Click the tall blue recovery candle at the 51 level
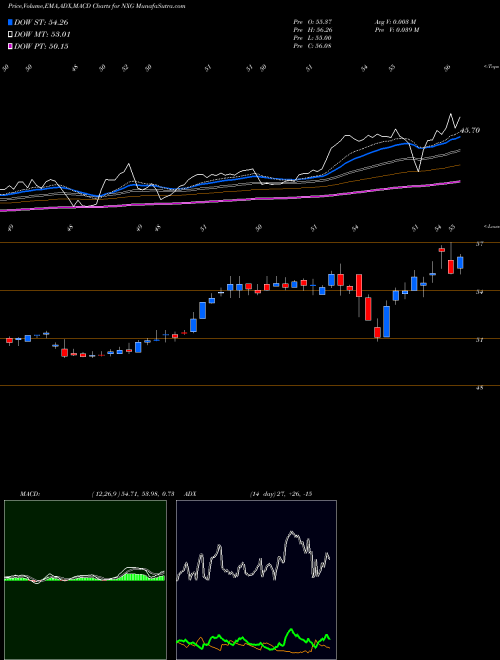Screen dimensions: 500x660 point(386,322)
